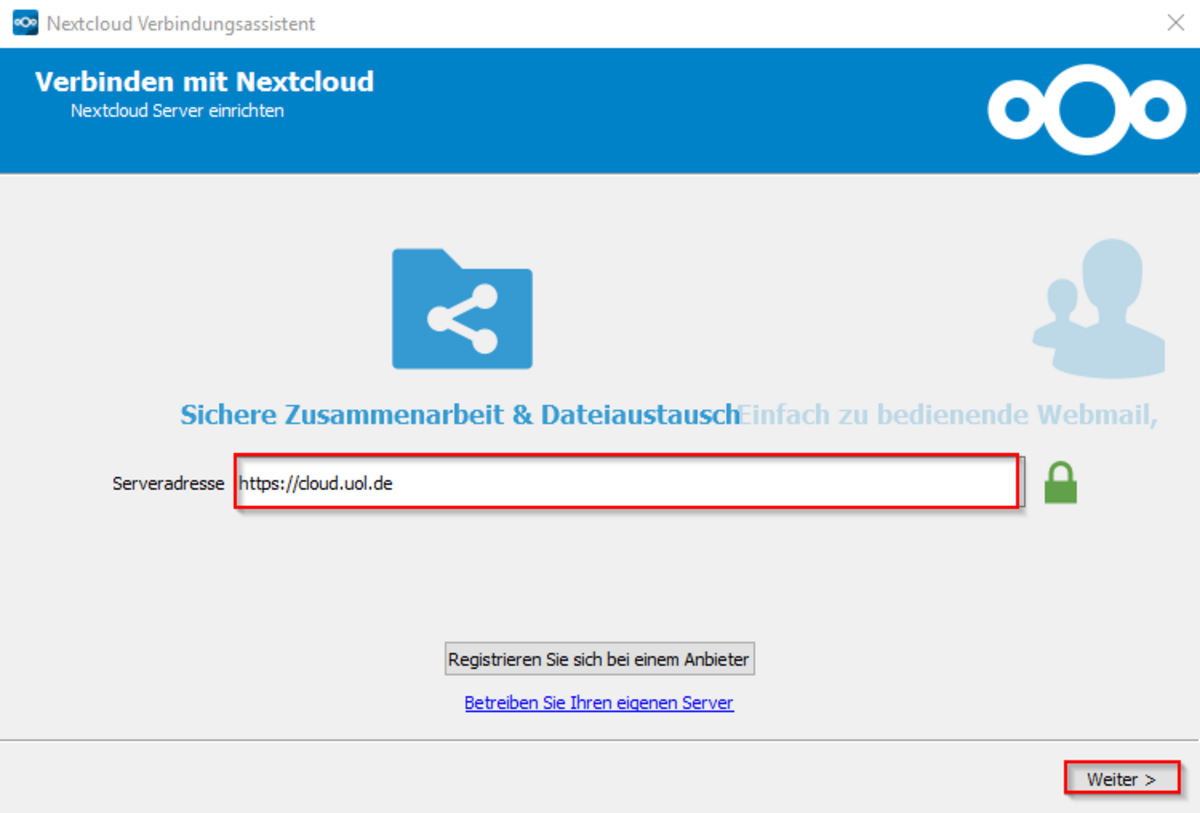Click the Weiter > button
Screen dimensions: 1200x813
1121,779
